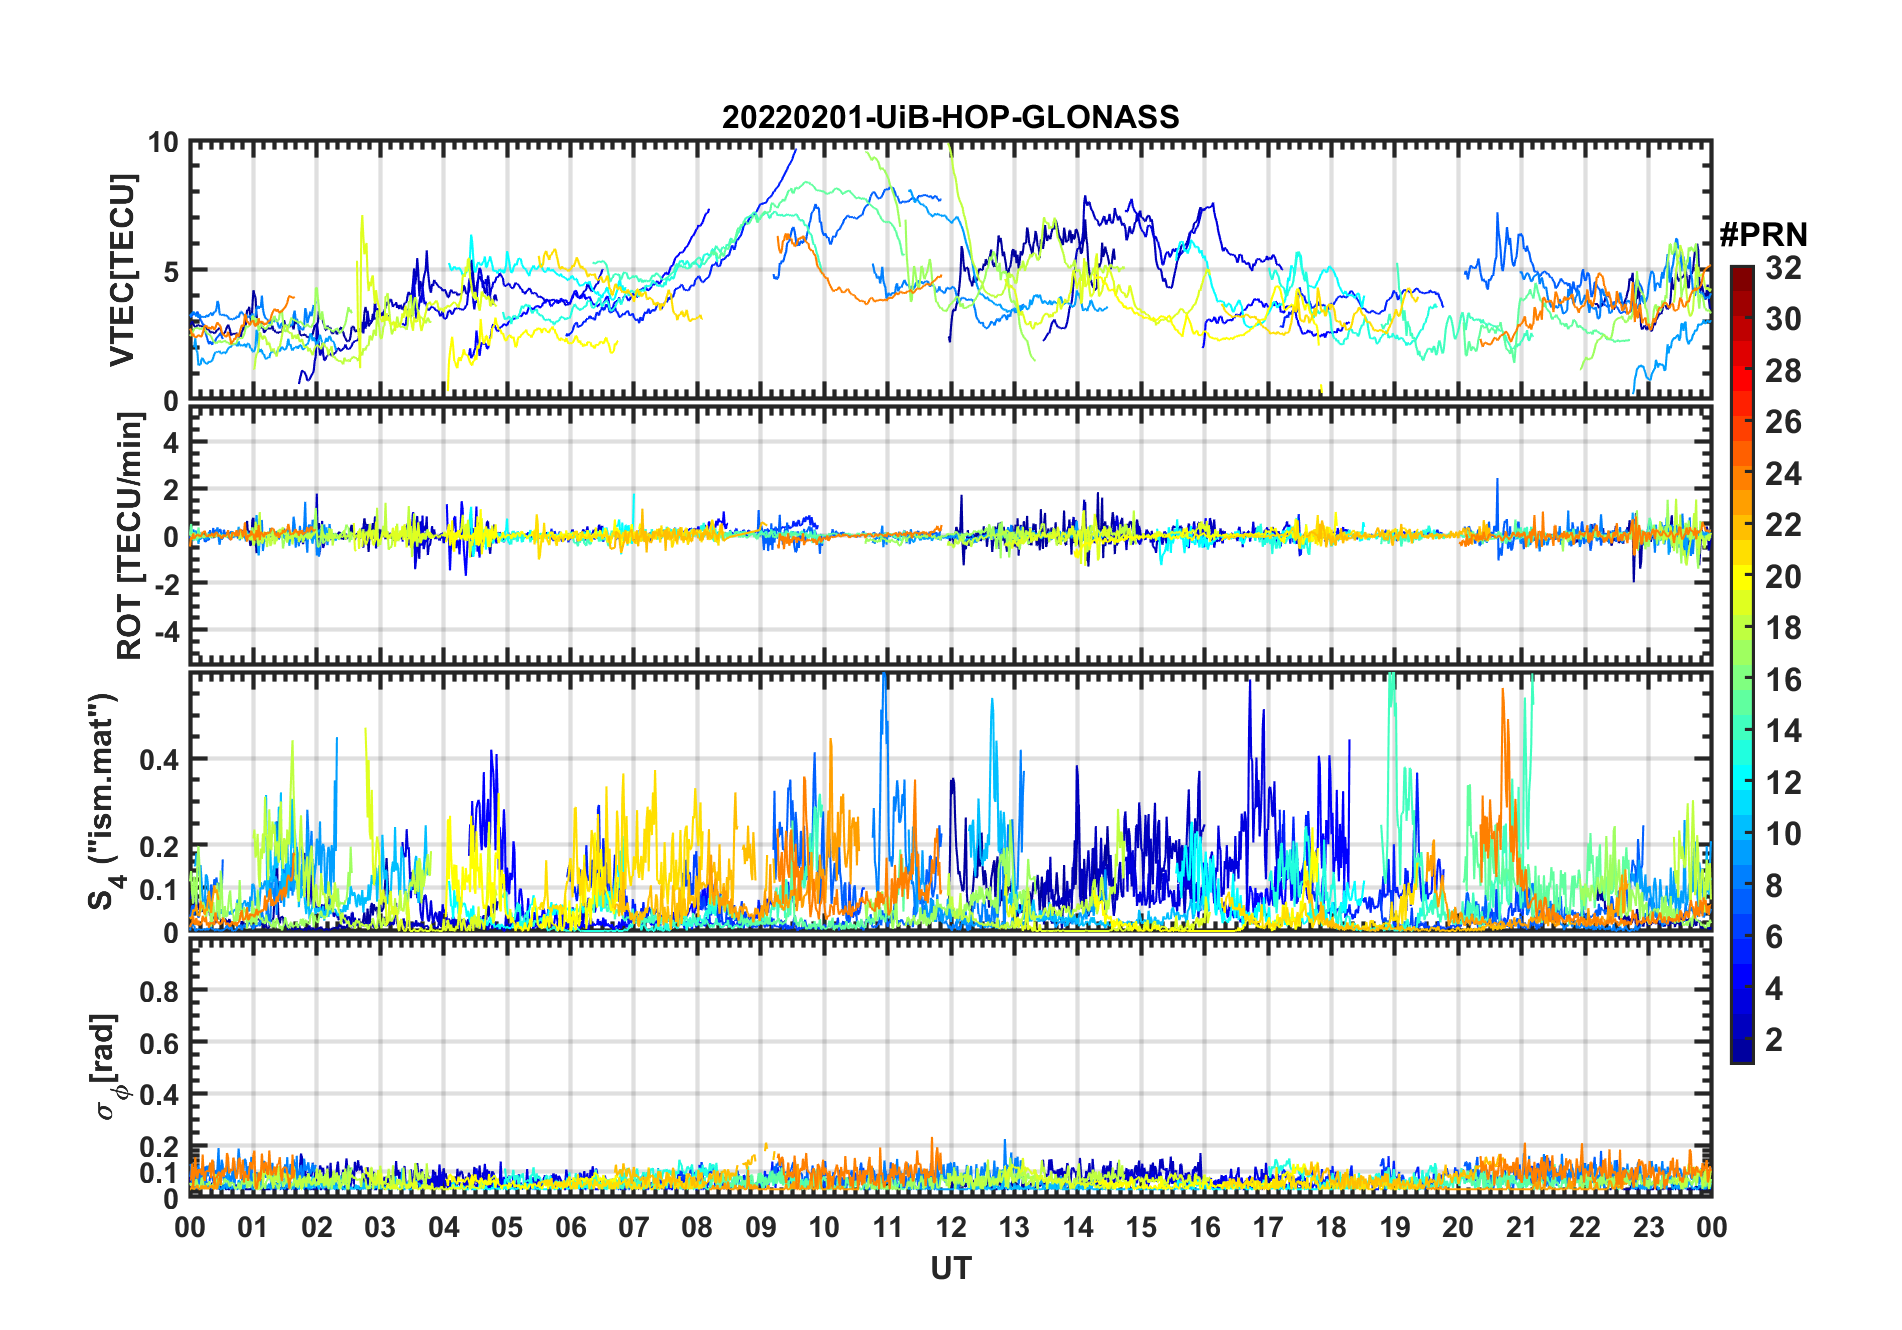Click the #PRN colorbar title
This screenshot has width=1902, height=1330.
[1763, 235]
